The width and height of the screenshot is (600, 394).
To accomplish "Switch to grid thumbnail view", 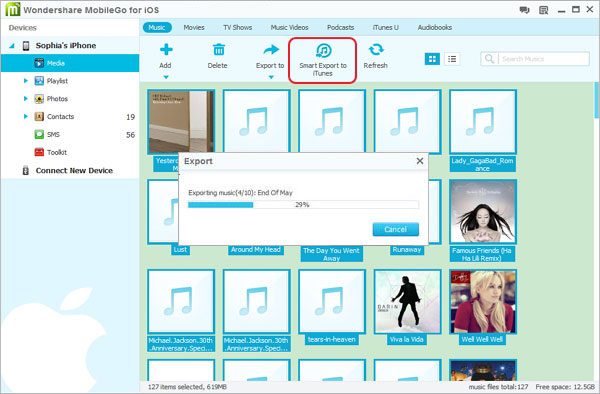I will pos(432,59).
